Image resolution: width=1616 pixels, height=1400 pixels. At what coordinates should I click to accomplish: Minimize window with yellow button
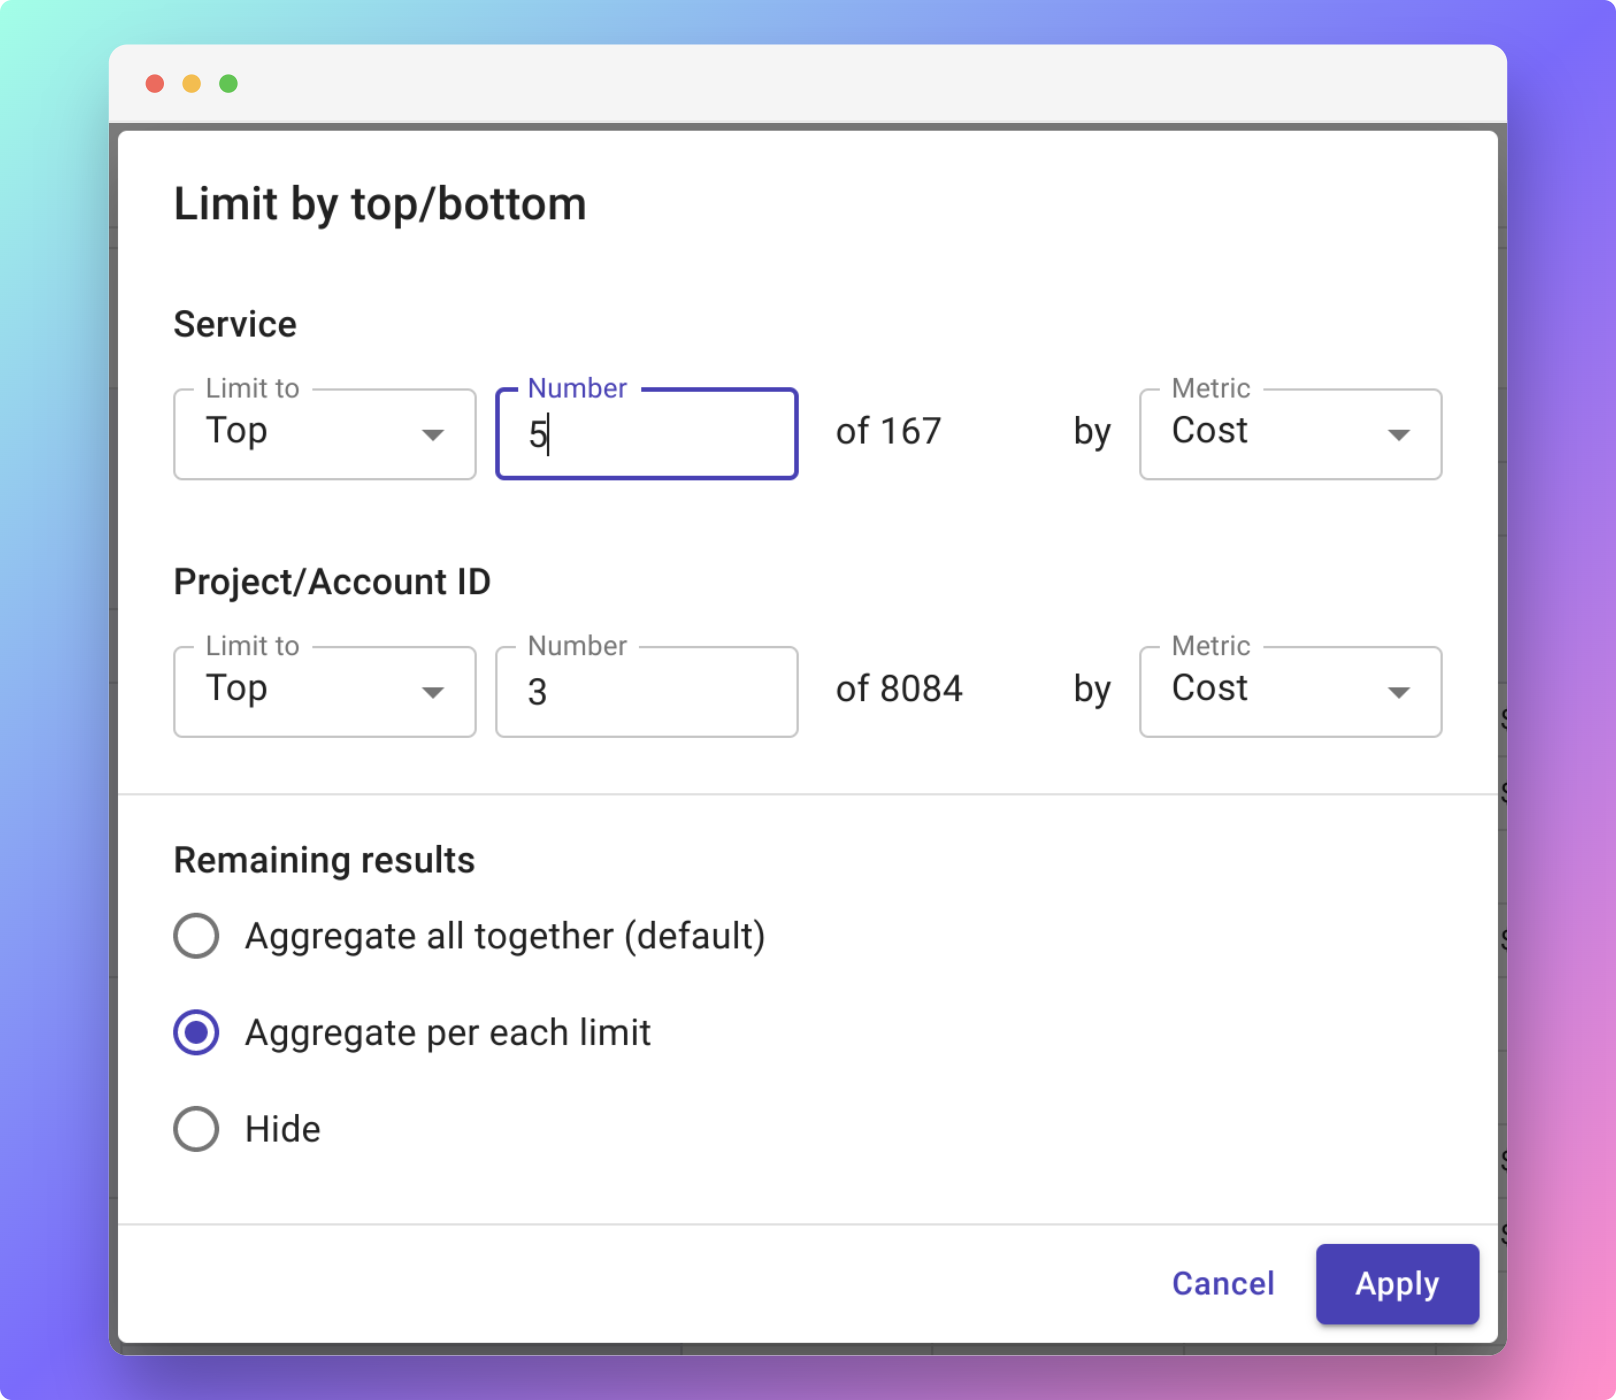[192, 84]
